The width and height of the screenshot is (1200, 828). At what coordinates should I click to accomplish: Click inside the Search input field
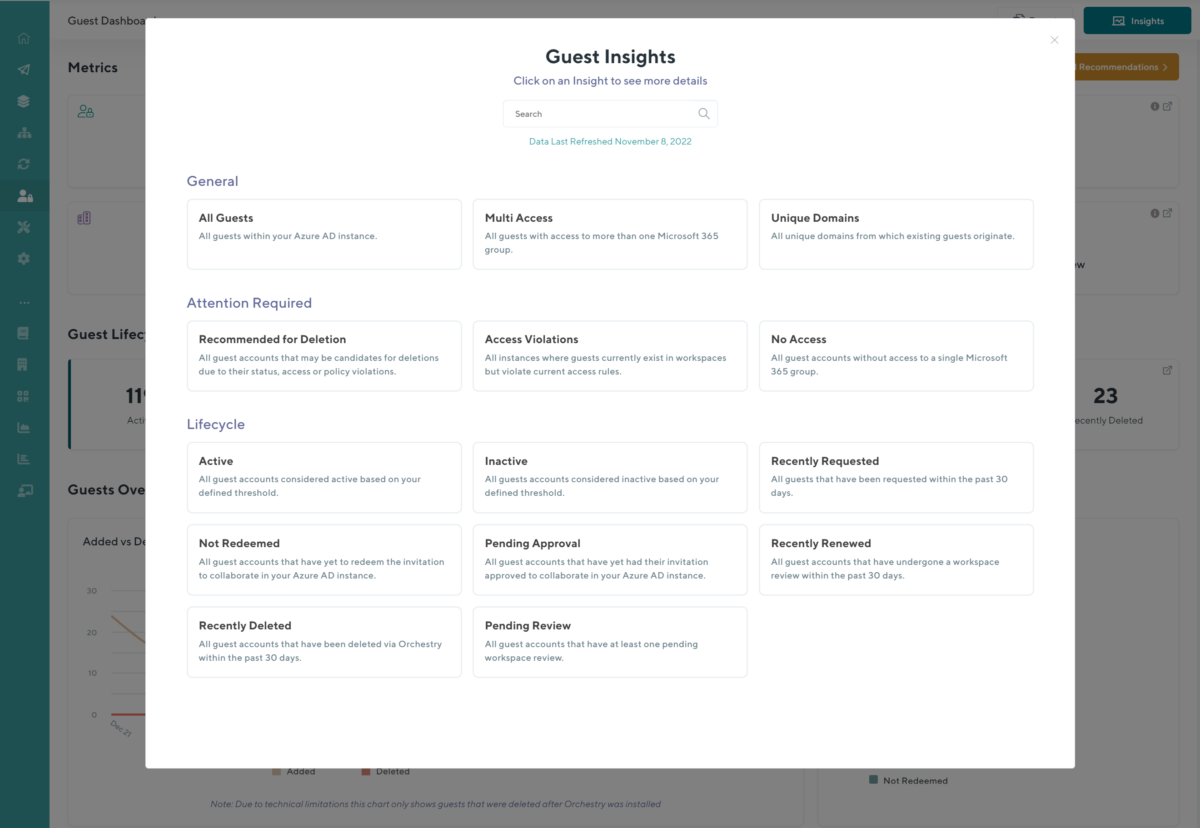(590, 113)
